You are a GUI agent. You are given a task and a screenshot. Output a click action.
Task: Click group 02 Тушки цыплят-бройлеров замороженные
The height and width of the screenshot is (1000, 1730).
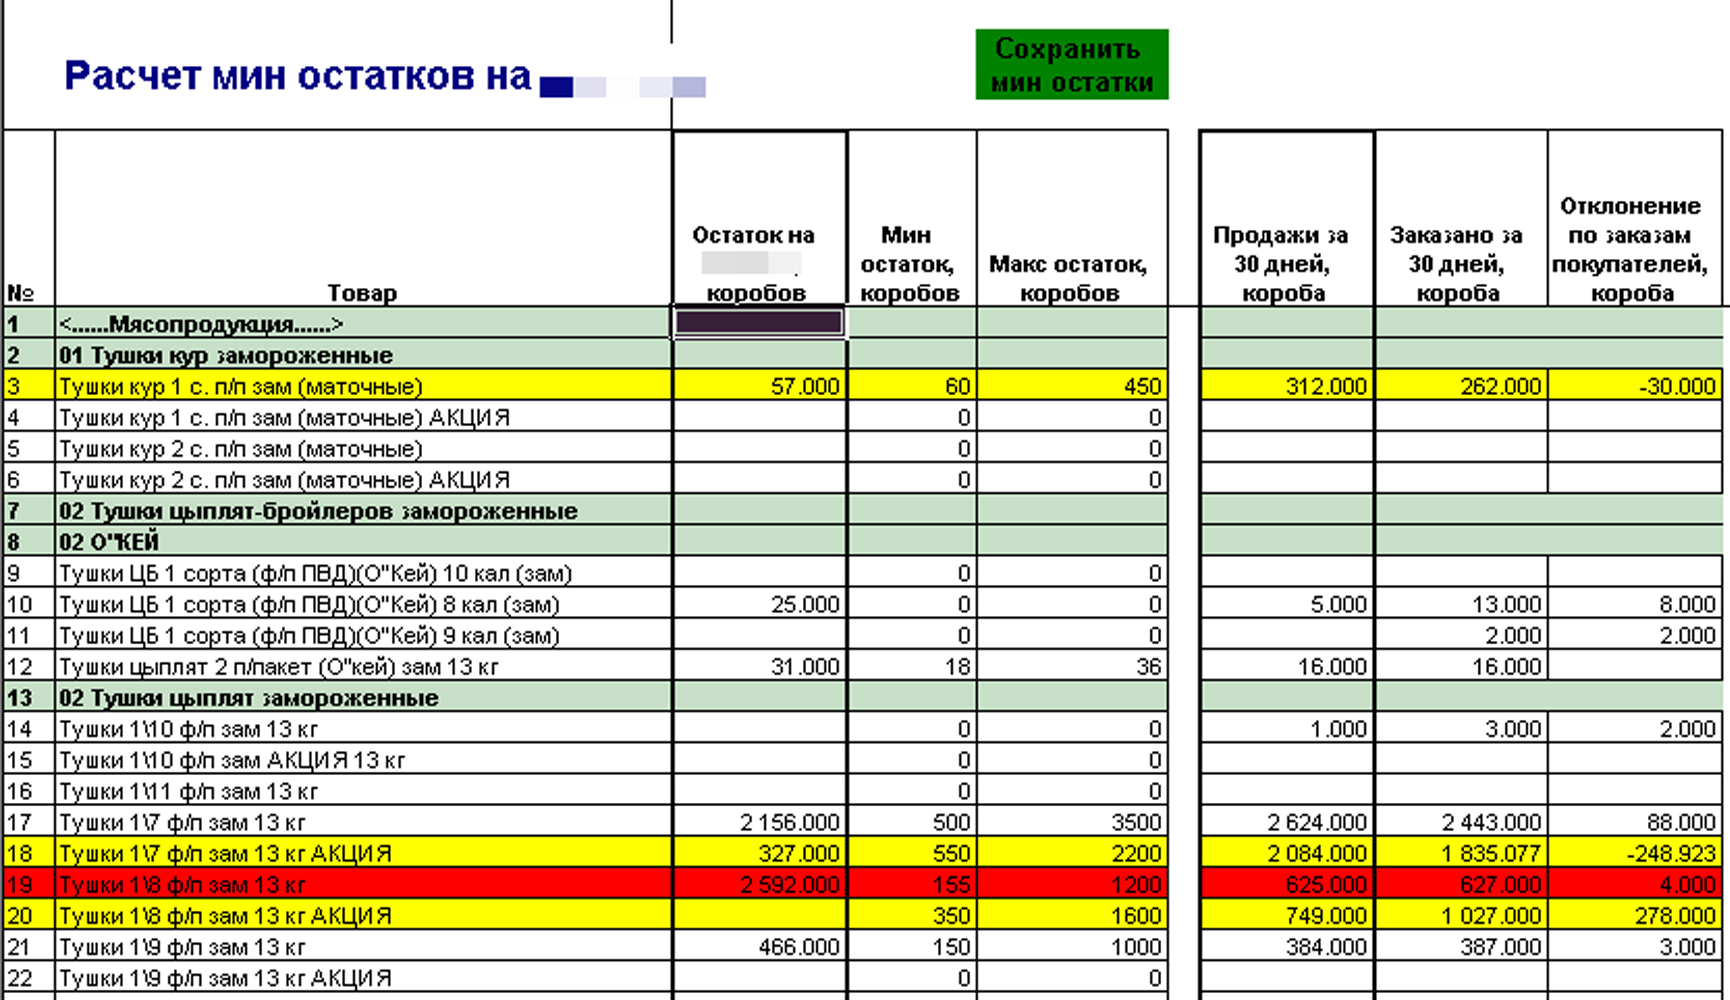[x=363, y=510]
